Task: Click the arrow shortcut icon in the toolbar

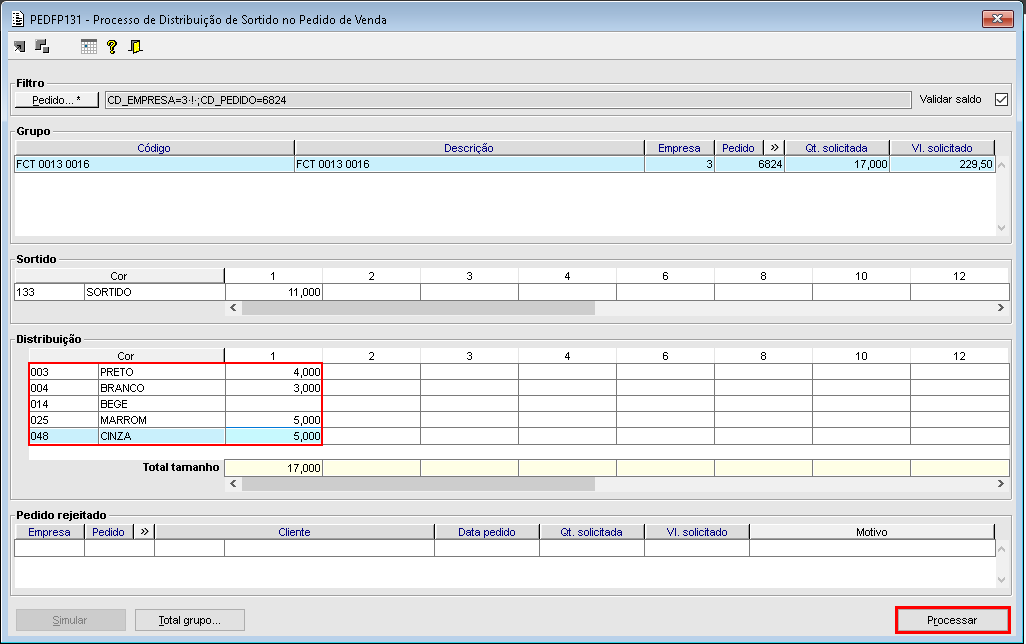Action: click(20, 46)
